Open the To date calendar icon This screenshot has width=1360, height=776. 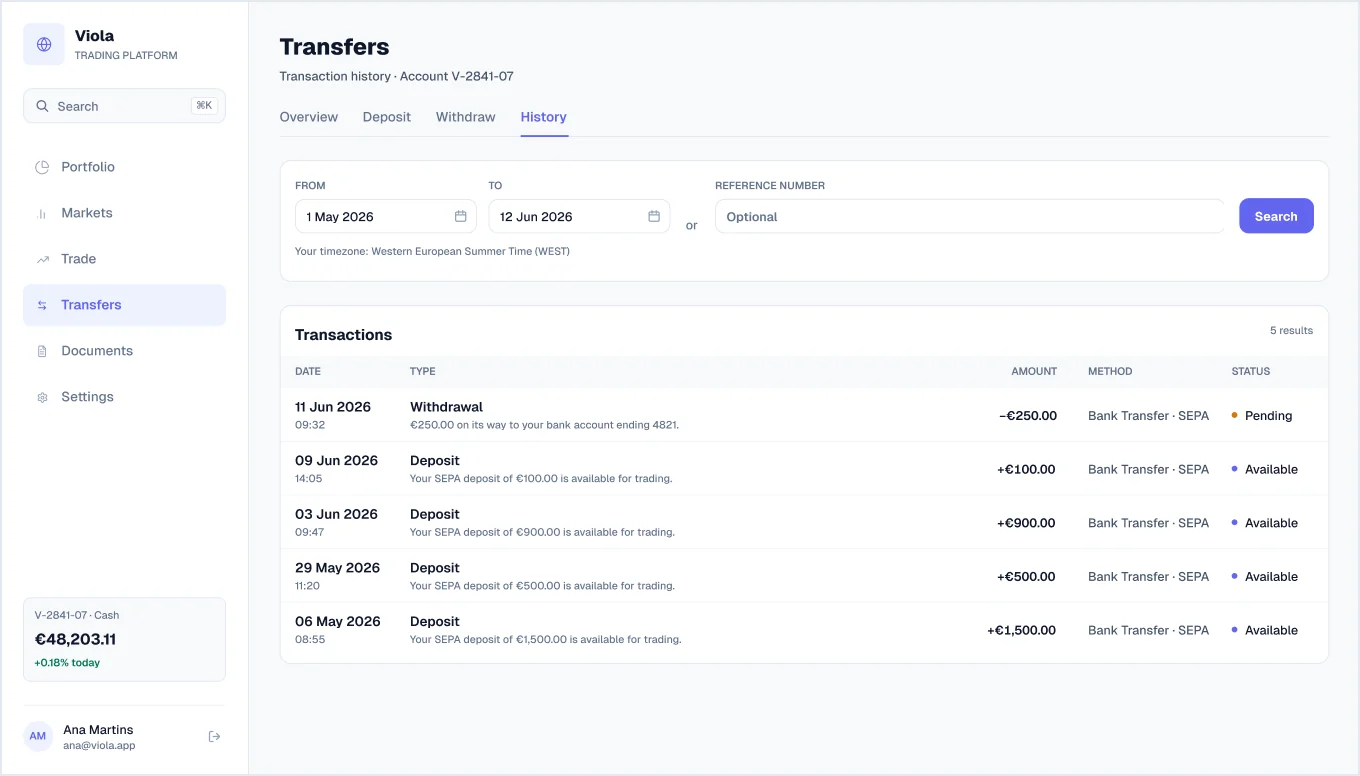(x=654, y=216)
